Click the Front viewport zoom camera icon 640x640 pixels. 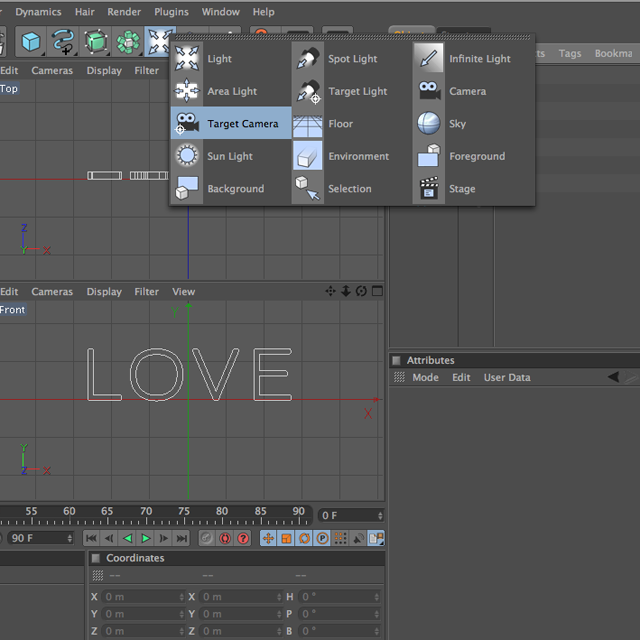(346, 291)
